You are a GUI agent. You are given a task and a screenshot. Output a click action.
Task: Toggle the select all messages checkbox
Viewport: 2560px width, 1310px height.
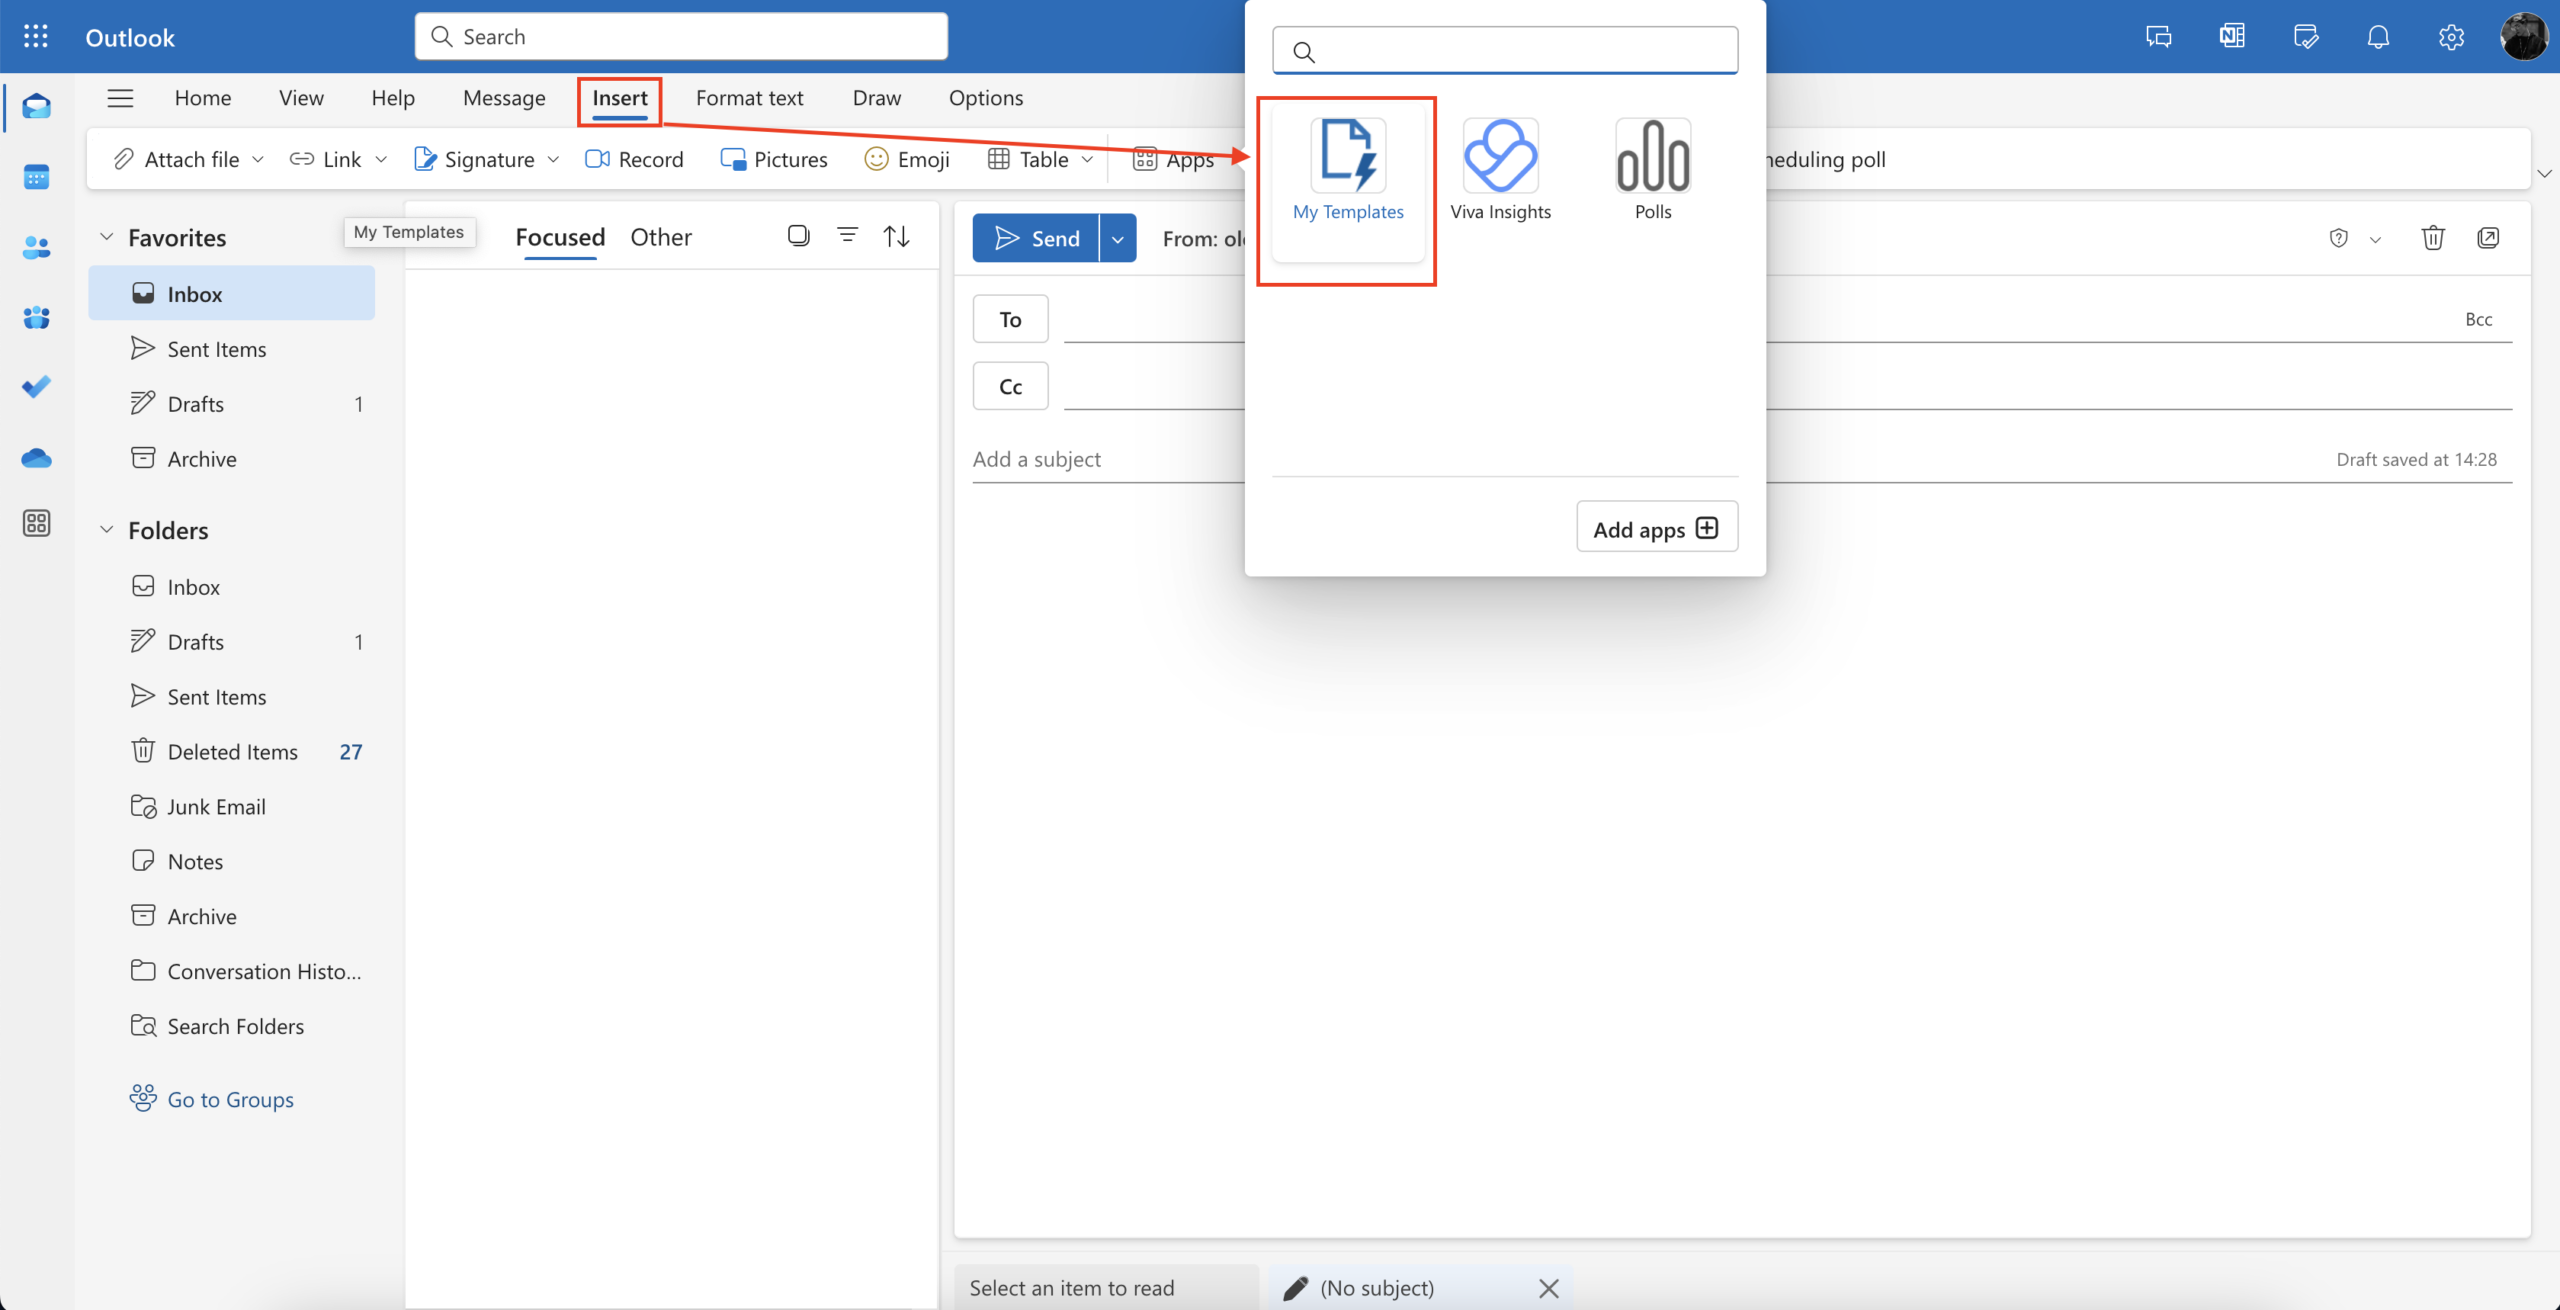click(x=798, y=236)
